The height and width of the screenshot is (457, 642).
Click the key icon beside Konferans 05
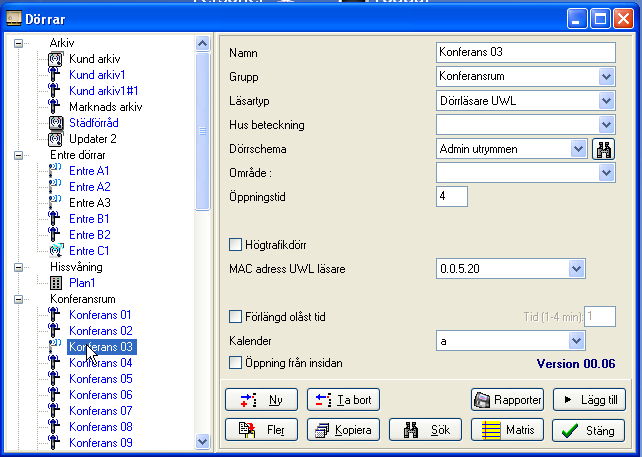54,379
